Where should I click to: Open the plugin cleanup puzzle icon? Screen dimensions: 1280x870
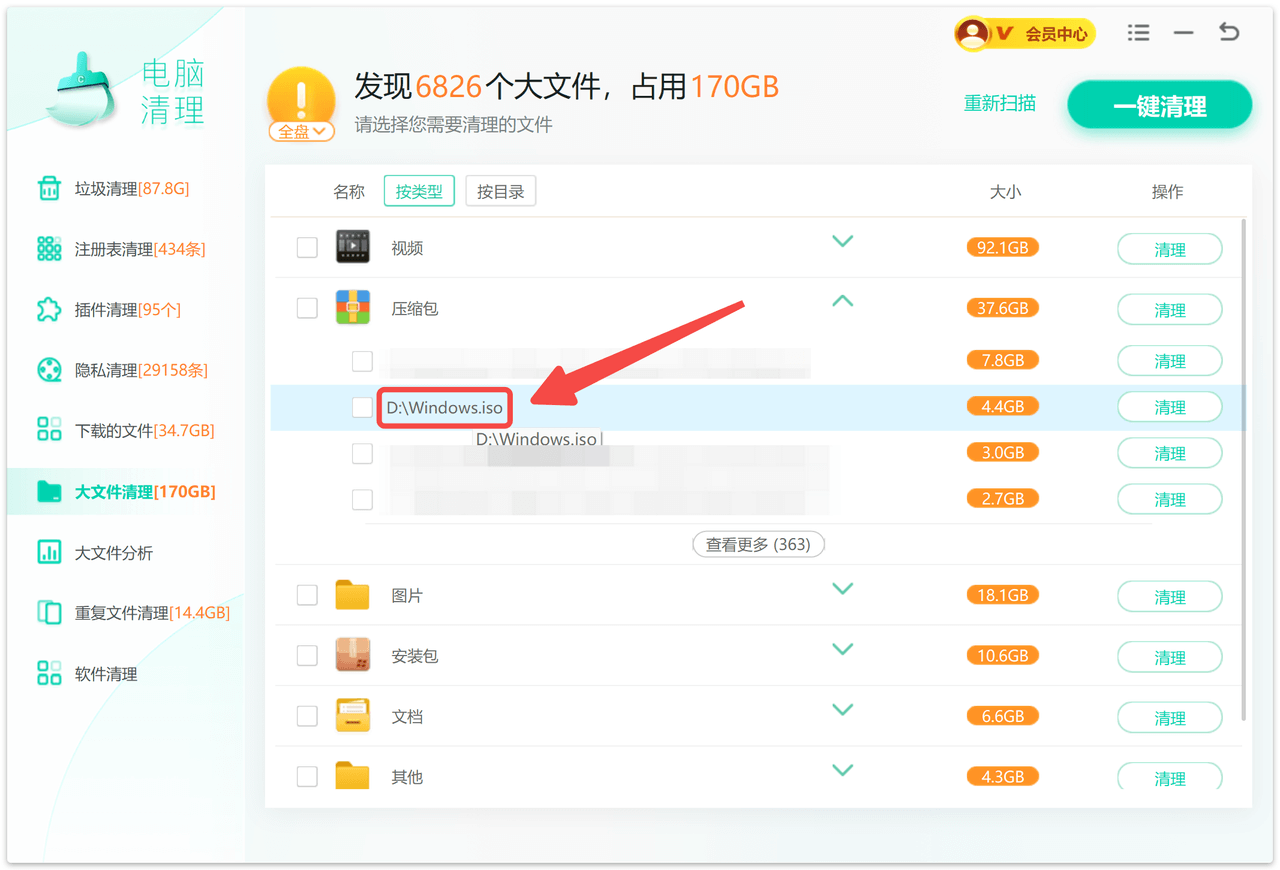tap(49, 310)
